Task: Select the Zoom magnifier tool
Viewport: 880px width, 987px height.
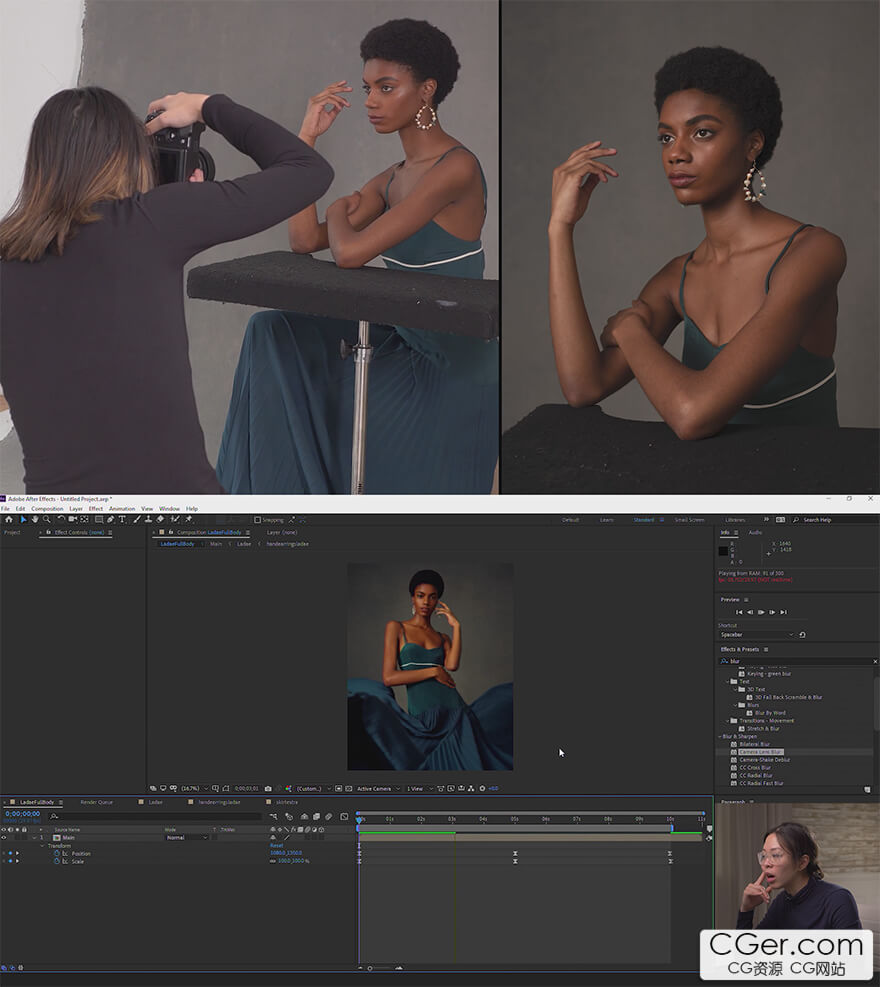Action: [x=47, y=519]
